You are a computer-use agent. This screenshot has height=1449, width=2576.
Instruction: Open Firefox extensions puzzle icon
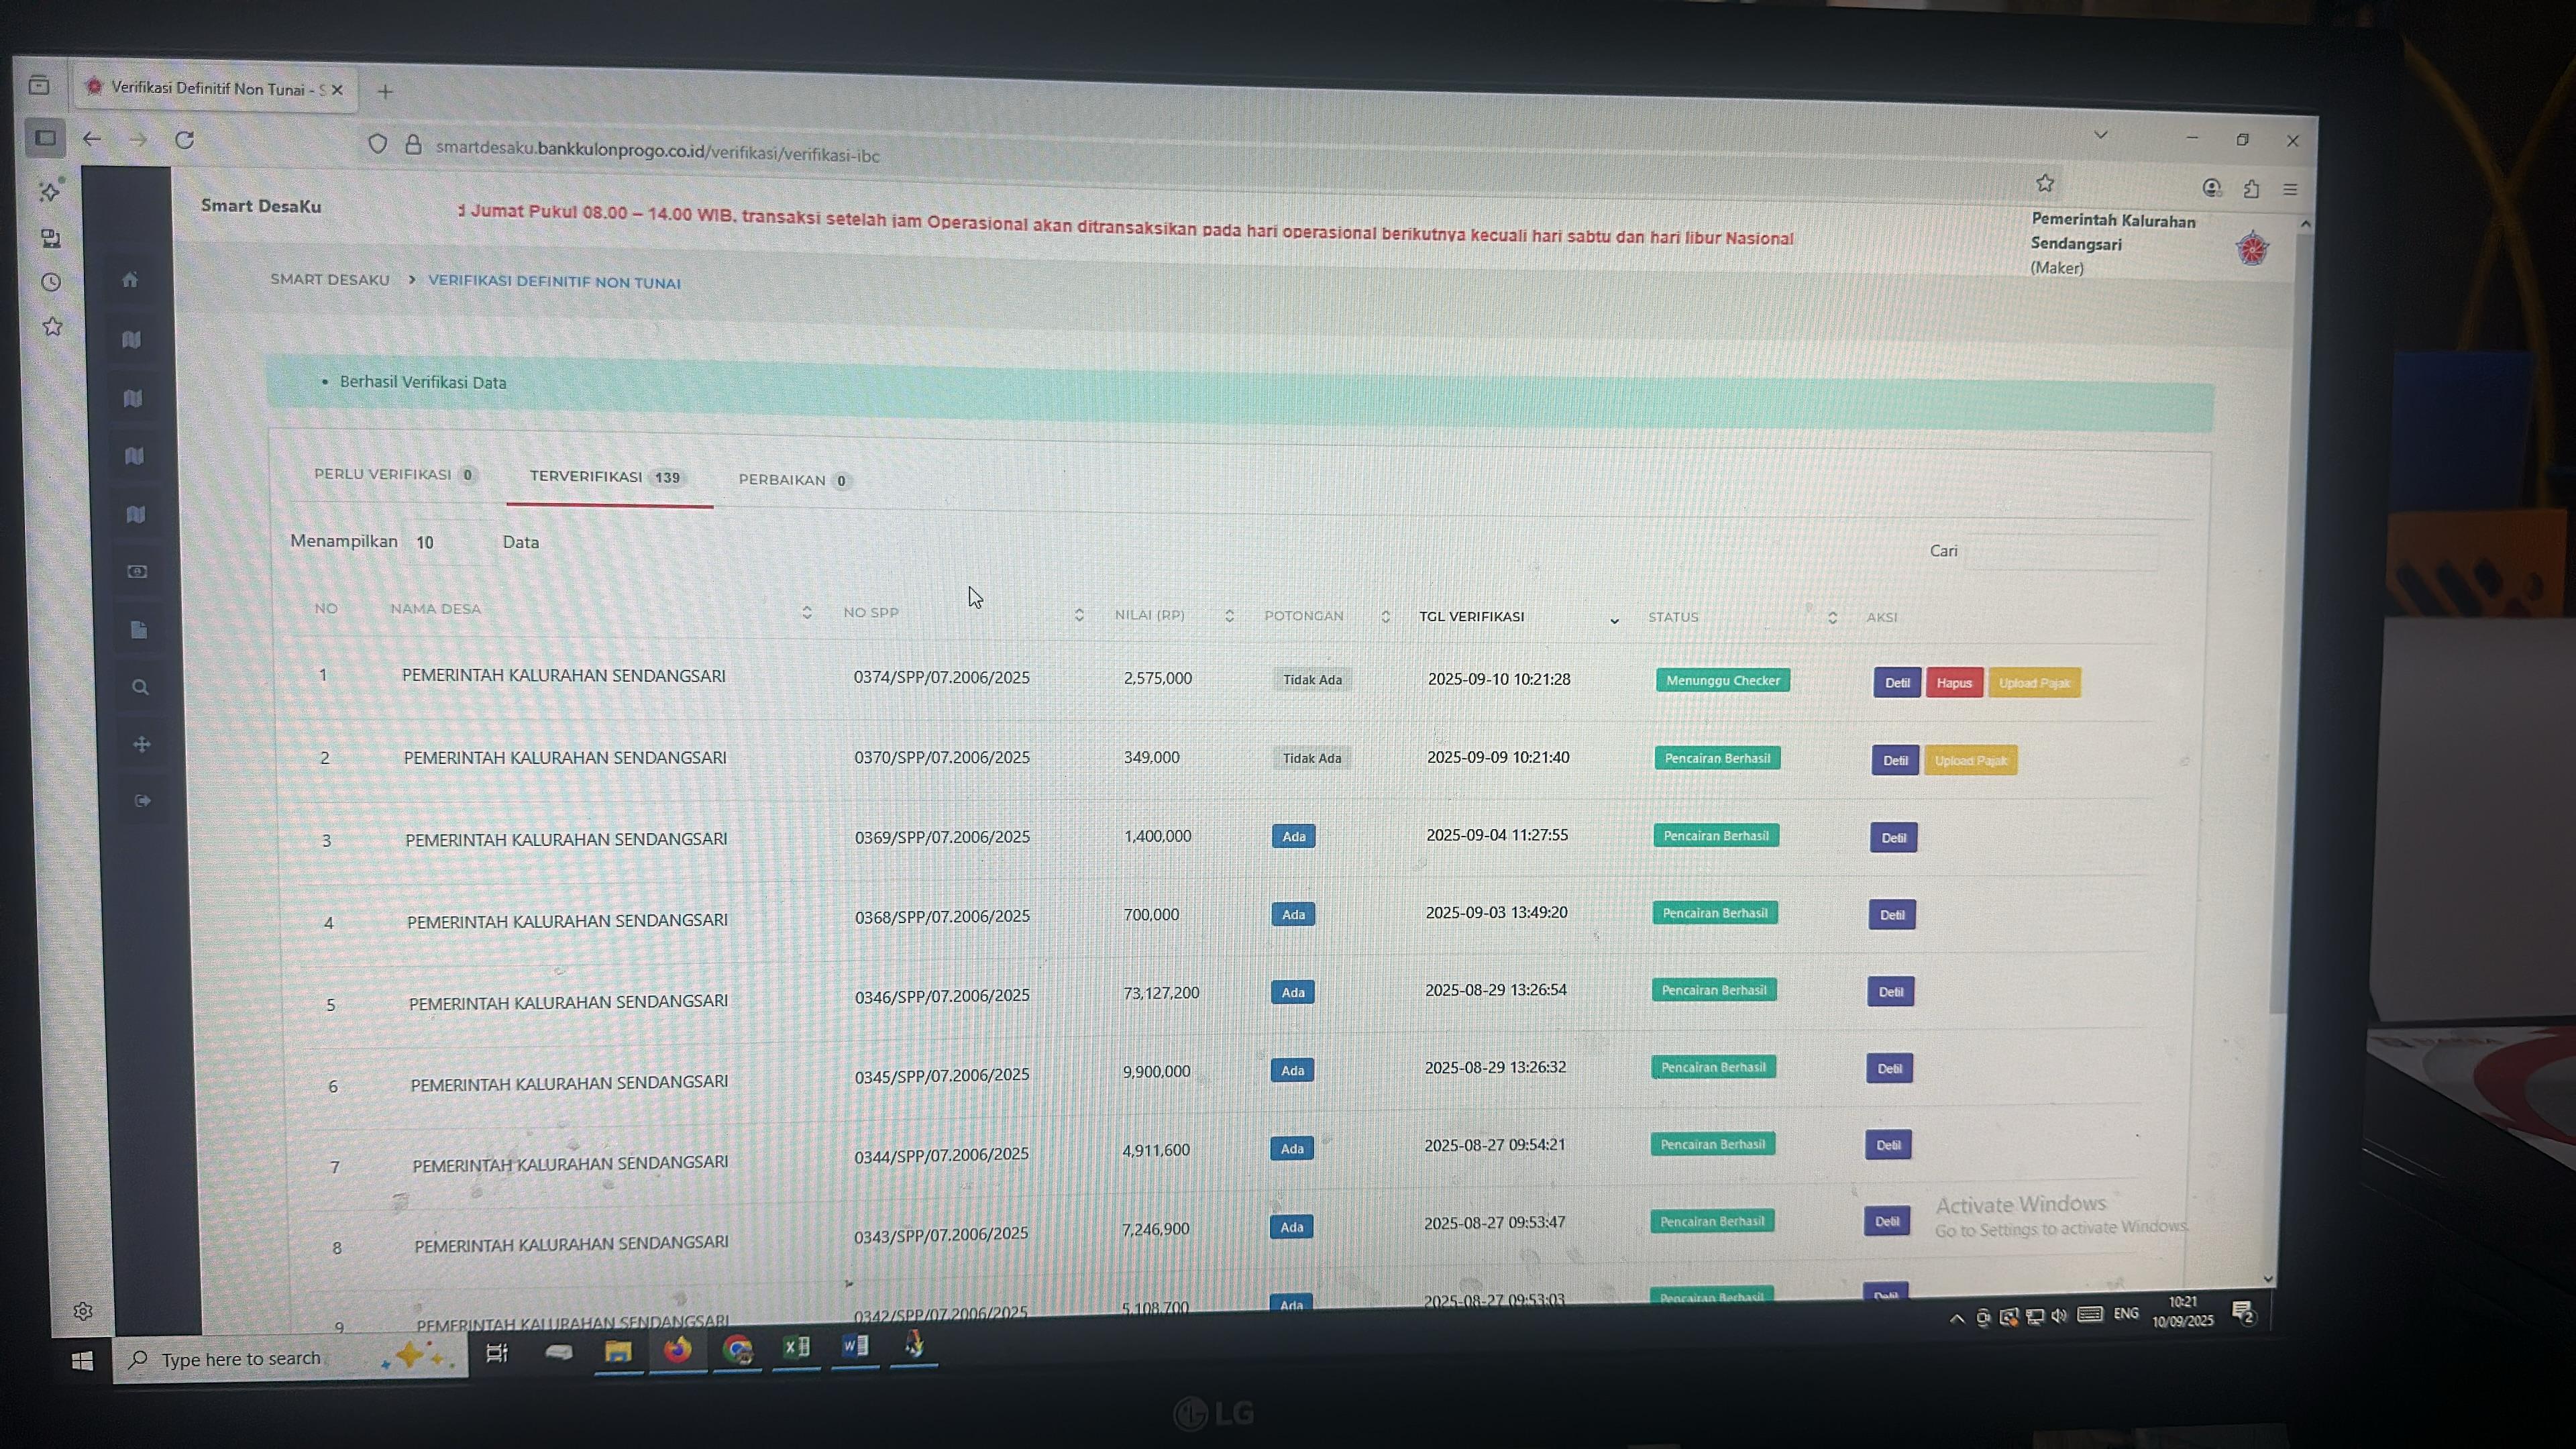[x=2251, y=188]
